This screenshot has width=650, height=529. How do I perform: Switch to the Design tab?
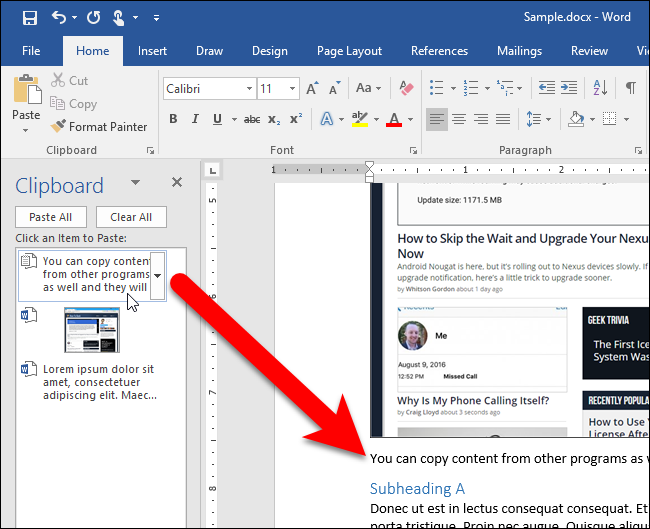point(270,51)
